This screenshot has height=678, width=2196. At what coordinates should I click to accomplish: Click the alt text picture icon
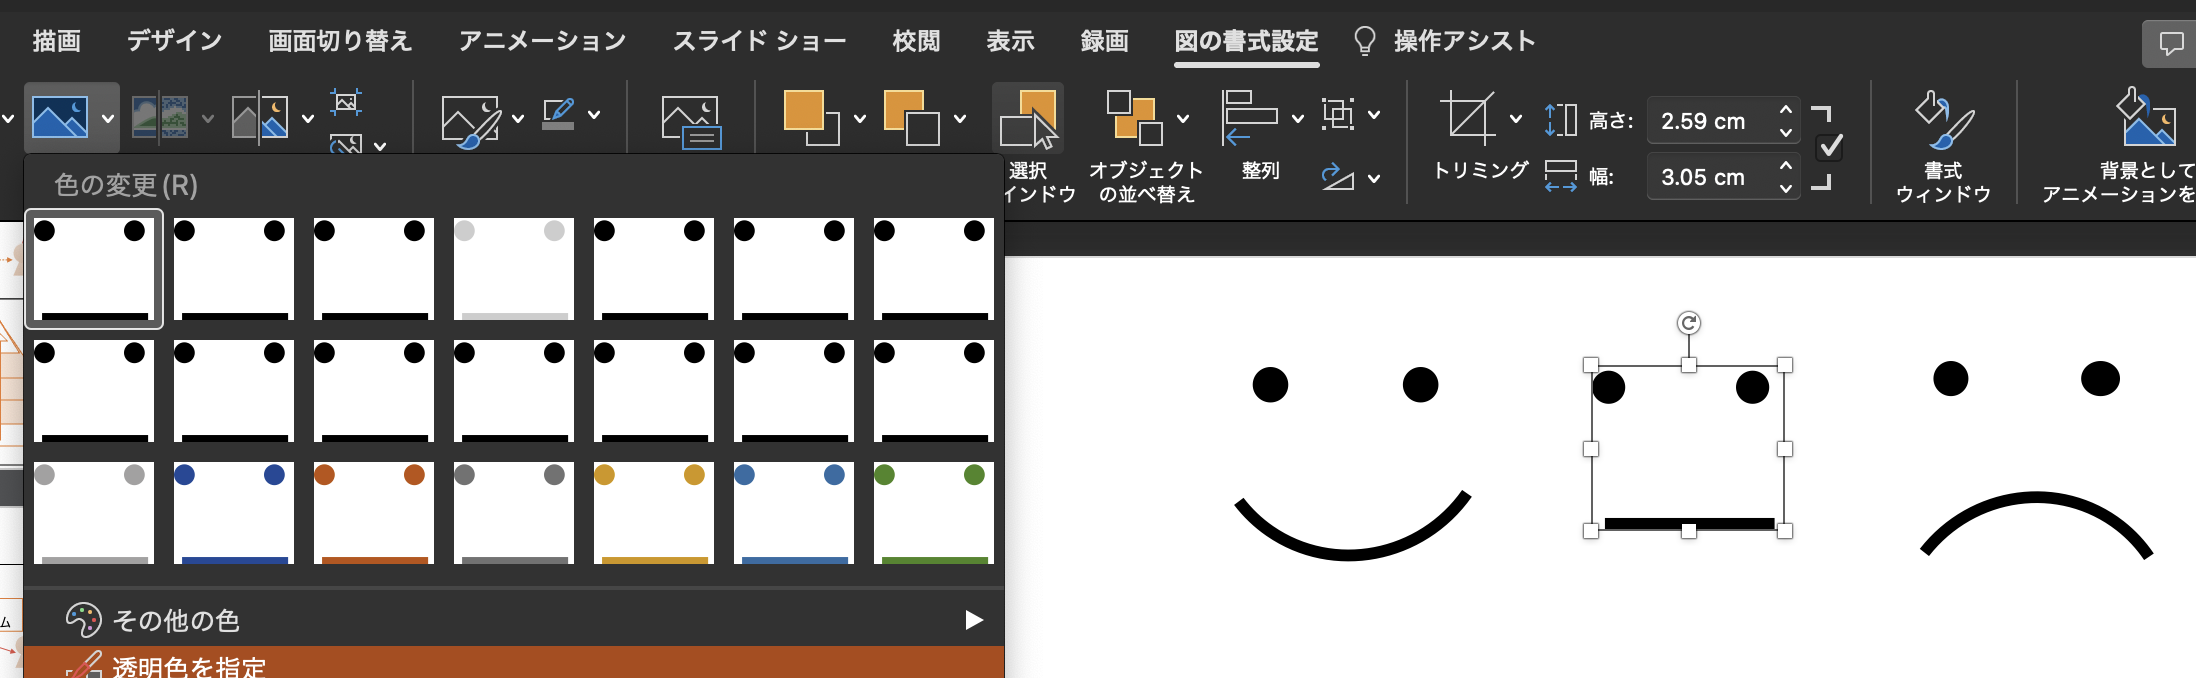pos(690,121)
